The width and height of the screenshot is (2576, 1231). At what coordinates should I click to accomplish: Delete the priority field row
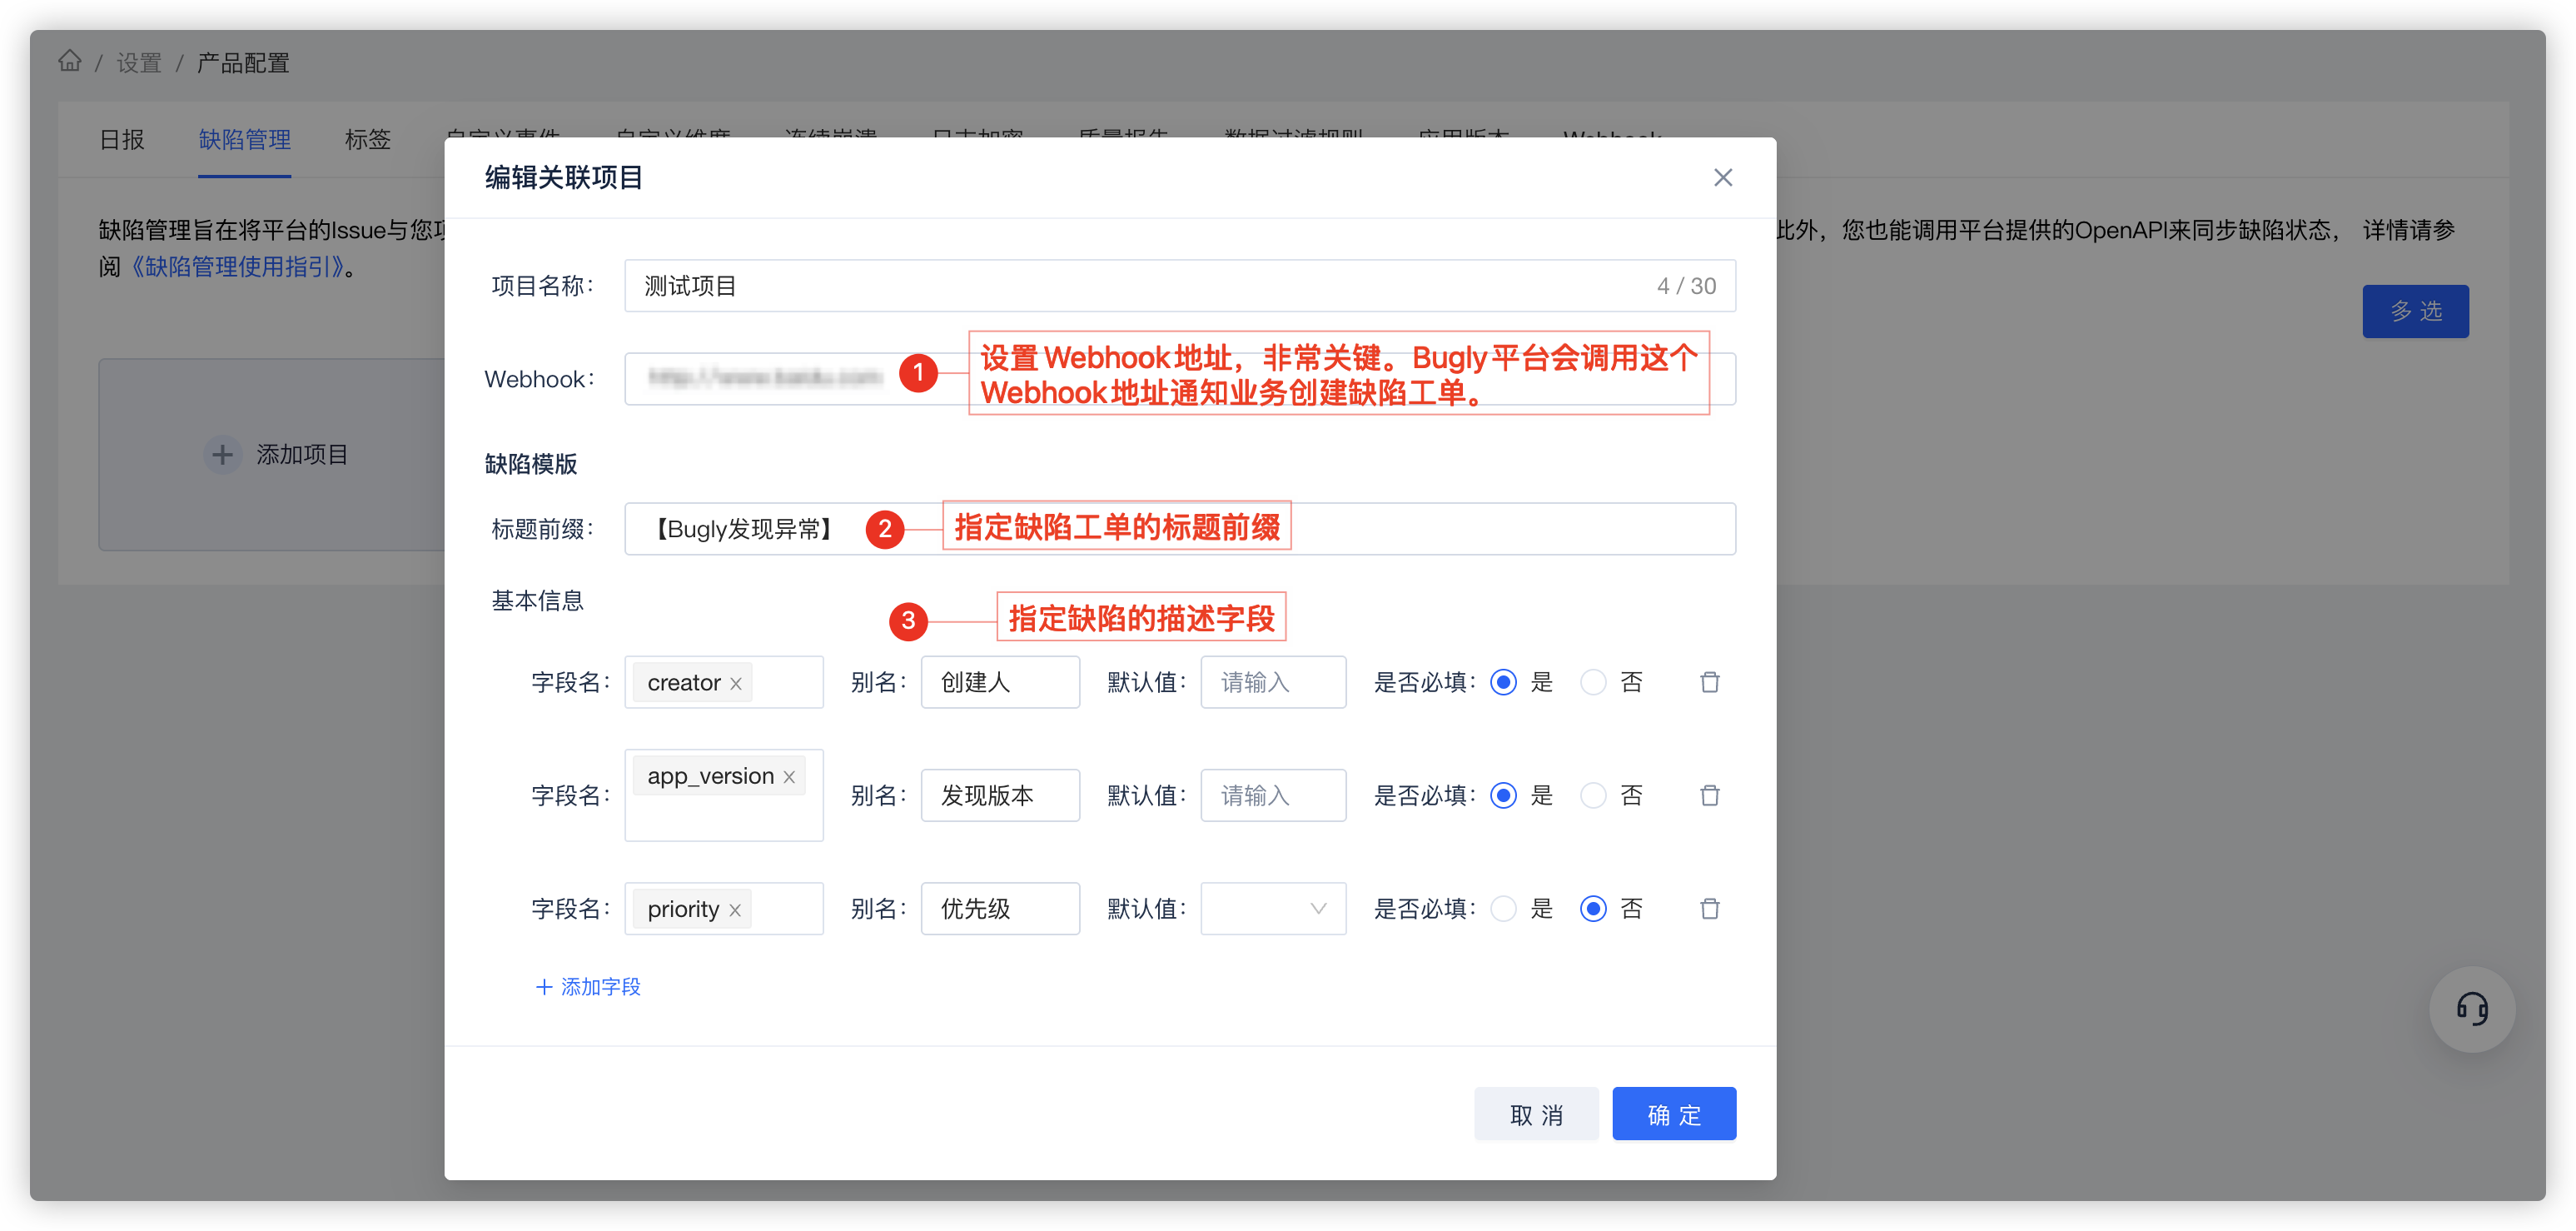1709,908
